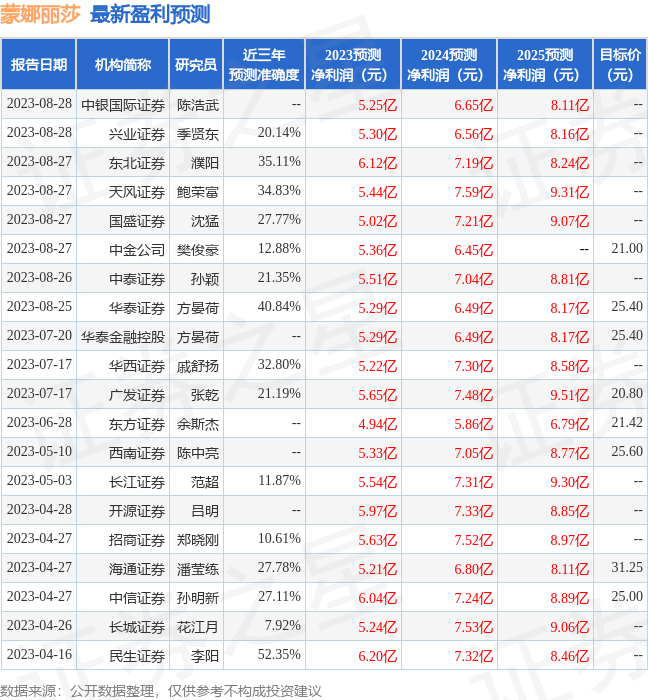Select the 2023-06-28 report date cell
Viewport: 648px width, 700px height.
(x=39, y=424)
